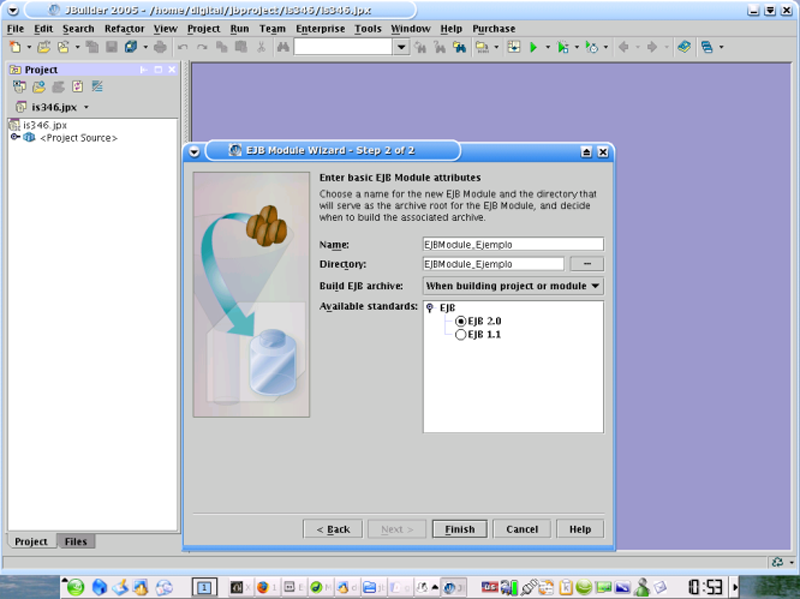The width and height of the screenshot is (800, 599).
Task: Click the Name text field
Action: (x=513, y=244)
